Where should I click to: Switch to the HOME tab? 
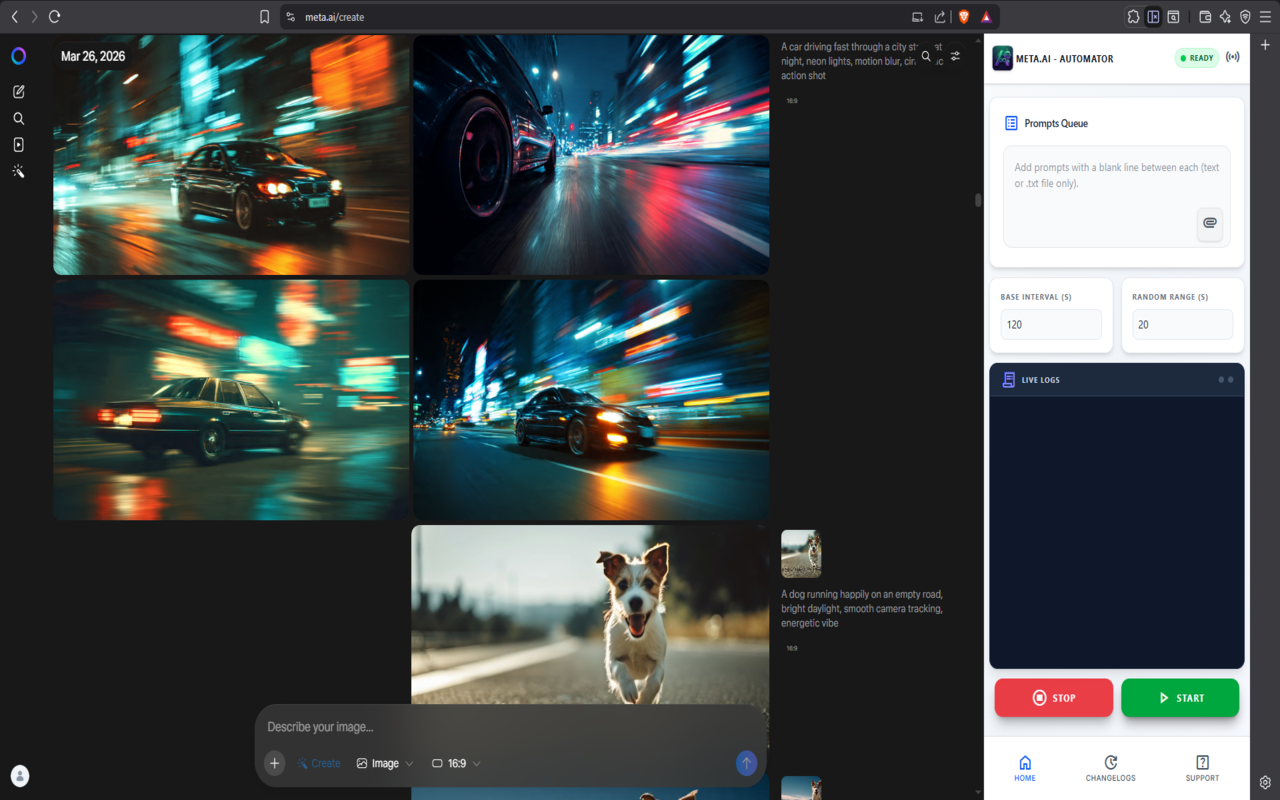tap(1025, 768)
